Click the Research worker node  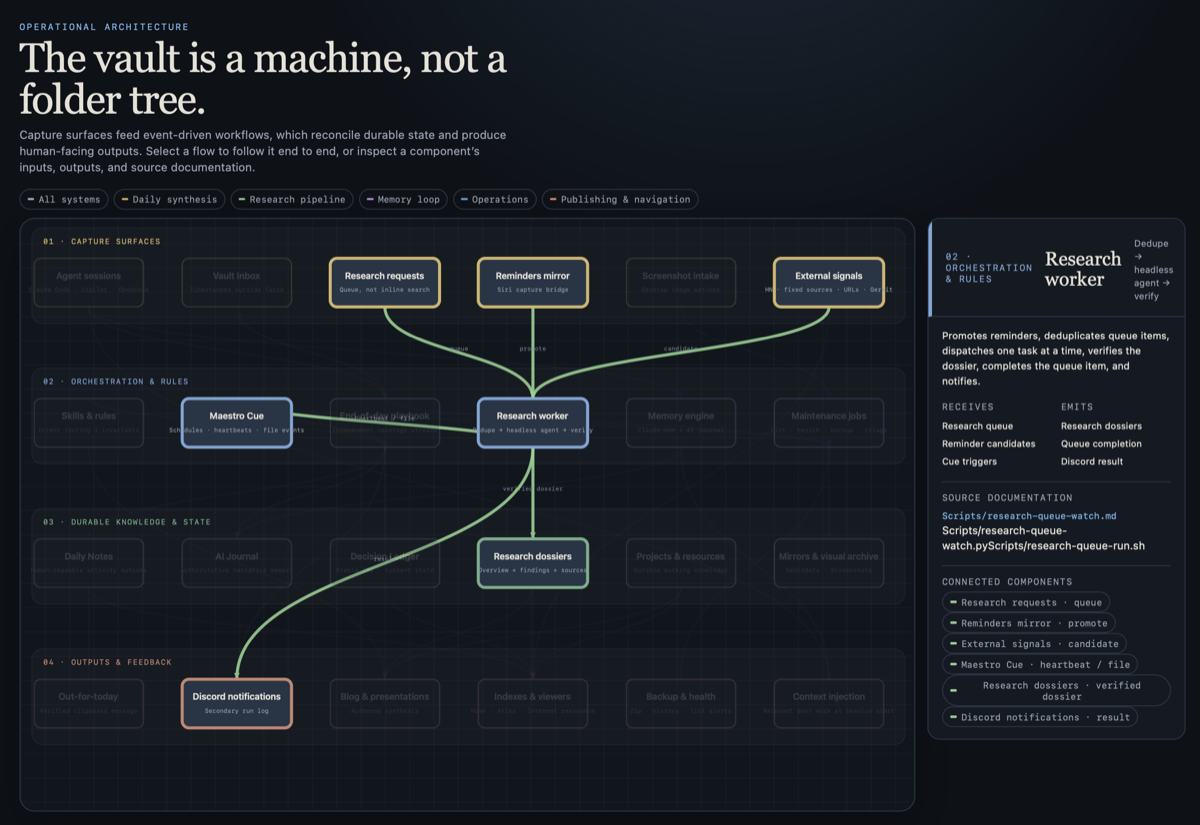[x=533, y=423]
